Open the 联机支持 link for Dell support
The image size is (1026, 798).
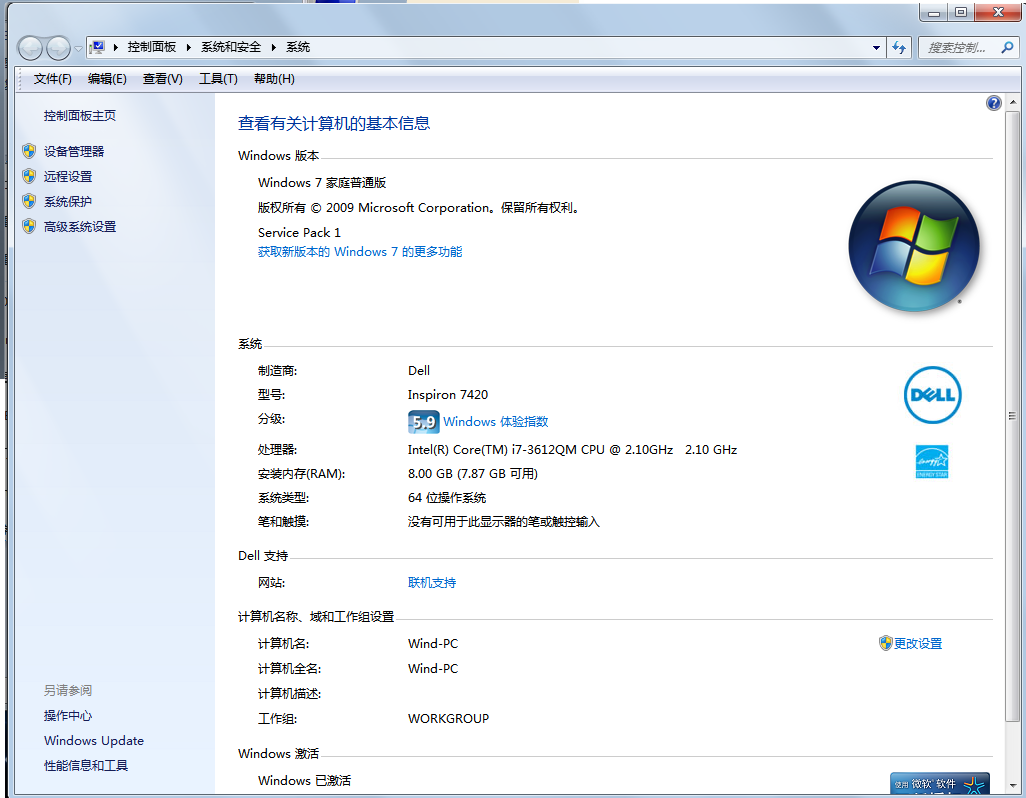point(432,582)
